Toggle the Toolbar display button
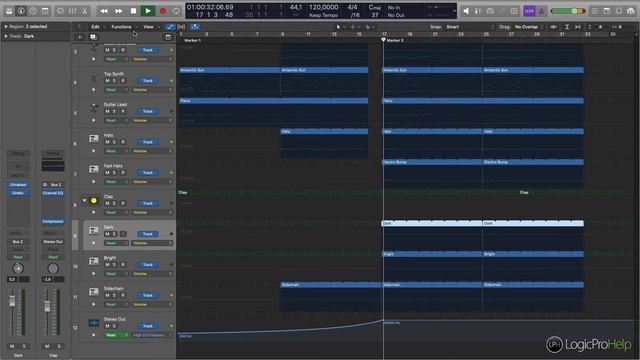The height and width of the screenshot is (360, 640). click(x=45, y=11)
